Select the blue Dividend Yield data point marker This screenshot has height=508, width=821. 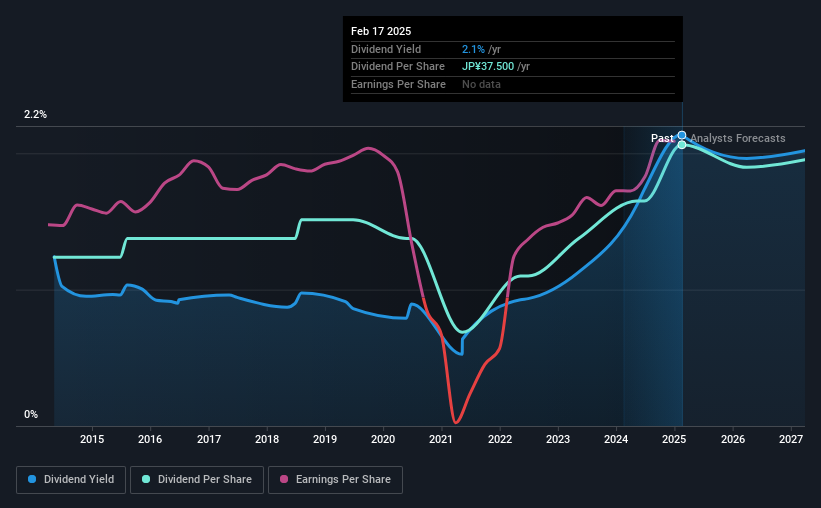click(x=682, y=136)
